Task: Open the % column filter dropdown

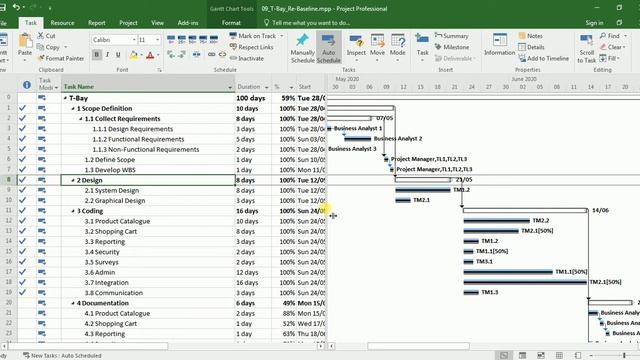Action: pyautogui.click(x=291, y=87)
